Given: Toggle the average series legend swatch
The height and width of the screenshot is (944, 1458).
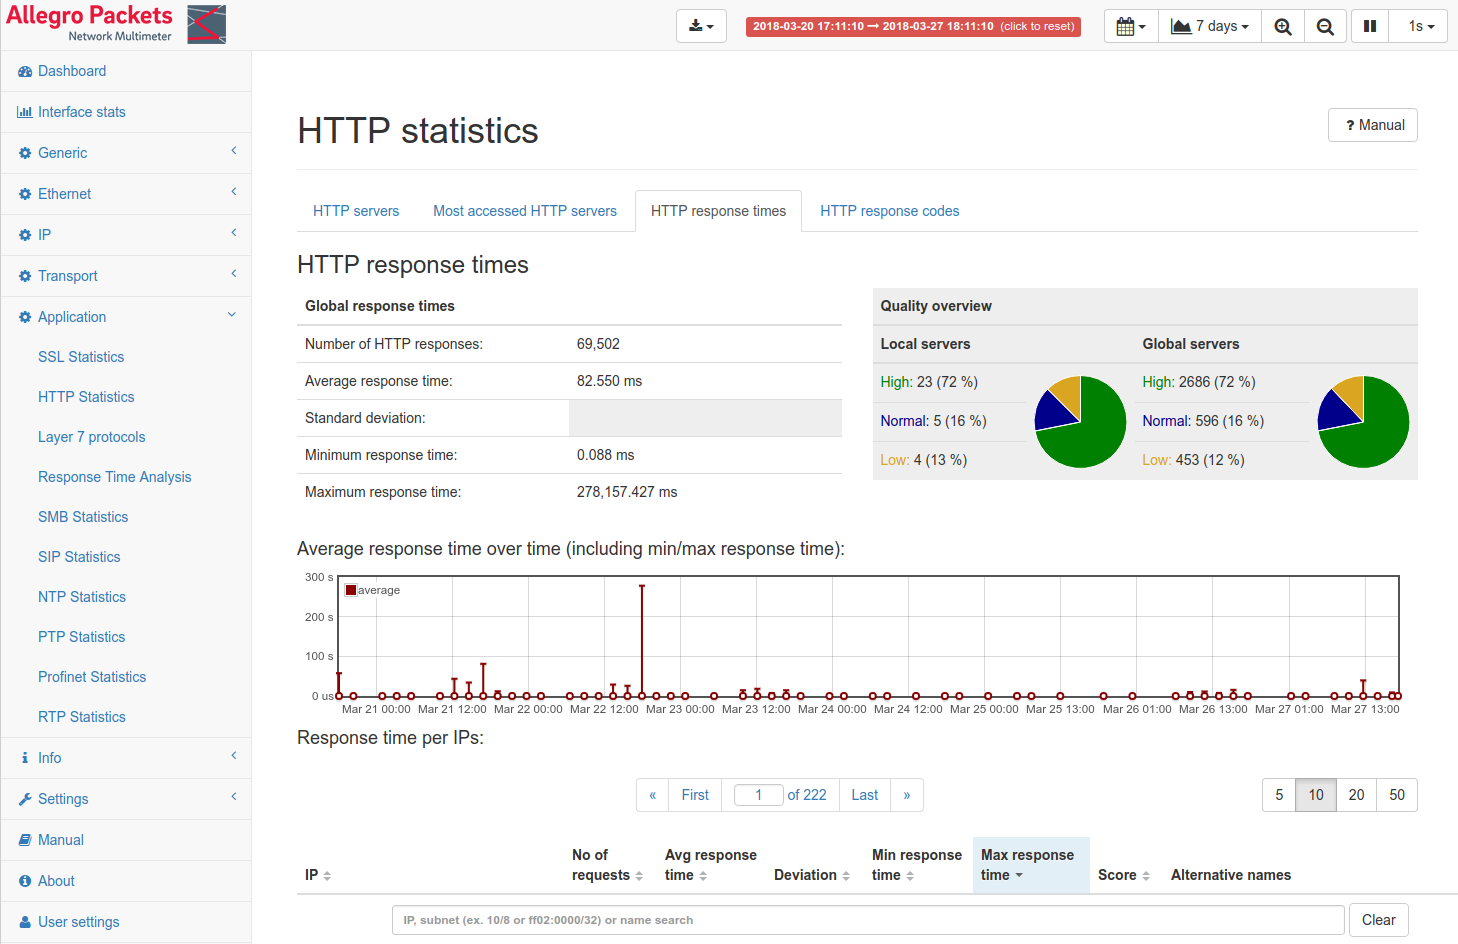Looking at the screenshot, I should point(351,590).
